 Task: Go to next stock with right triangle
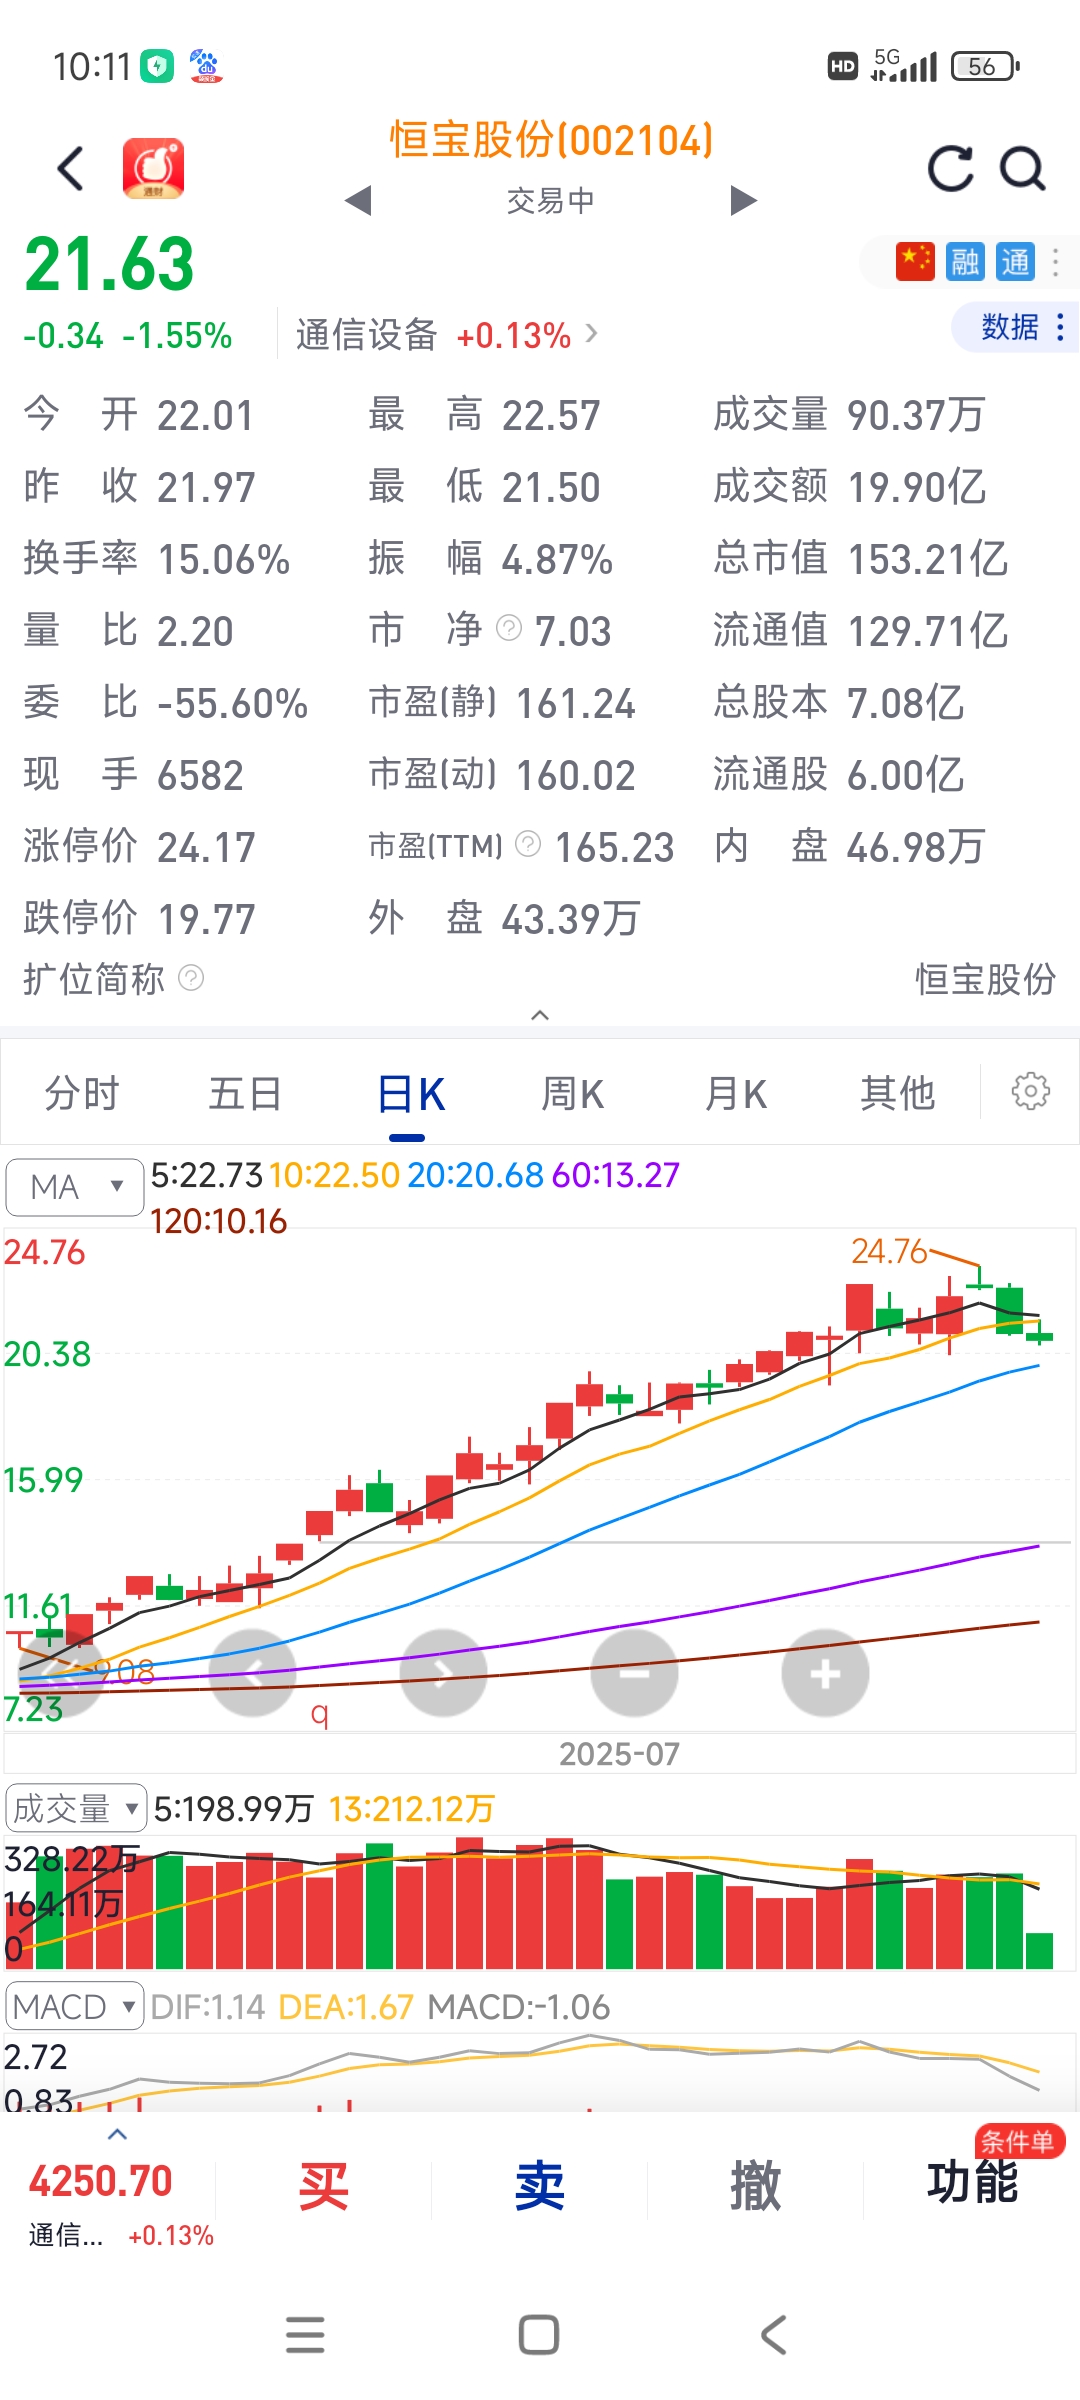pos(743,200)
